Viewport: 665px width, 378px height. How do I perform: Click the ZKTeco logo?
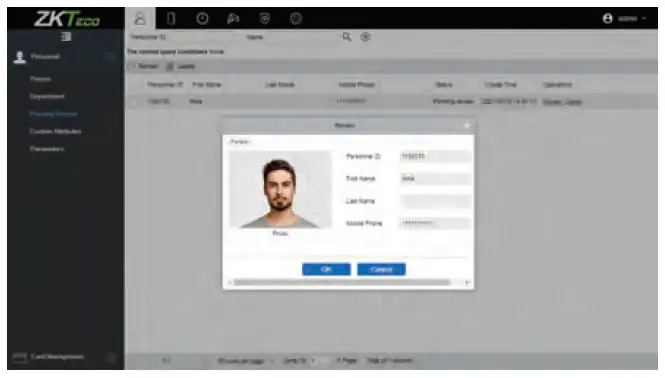click(67, 19)
